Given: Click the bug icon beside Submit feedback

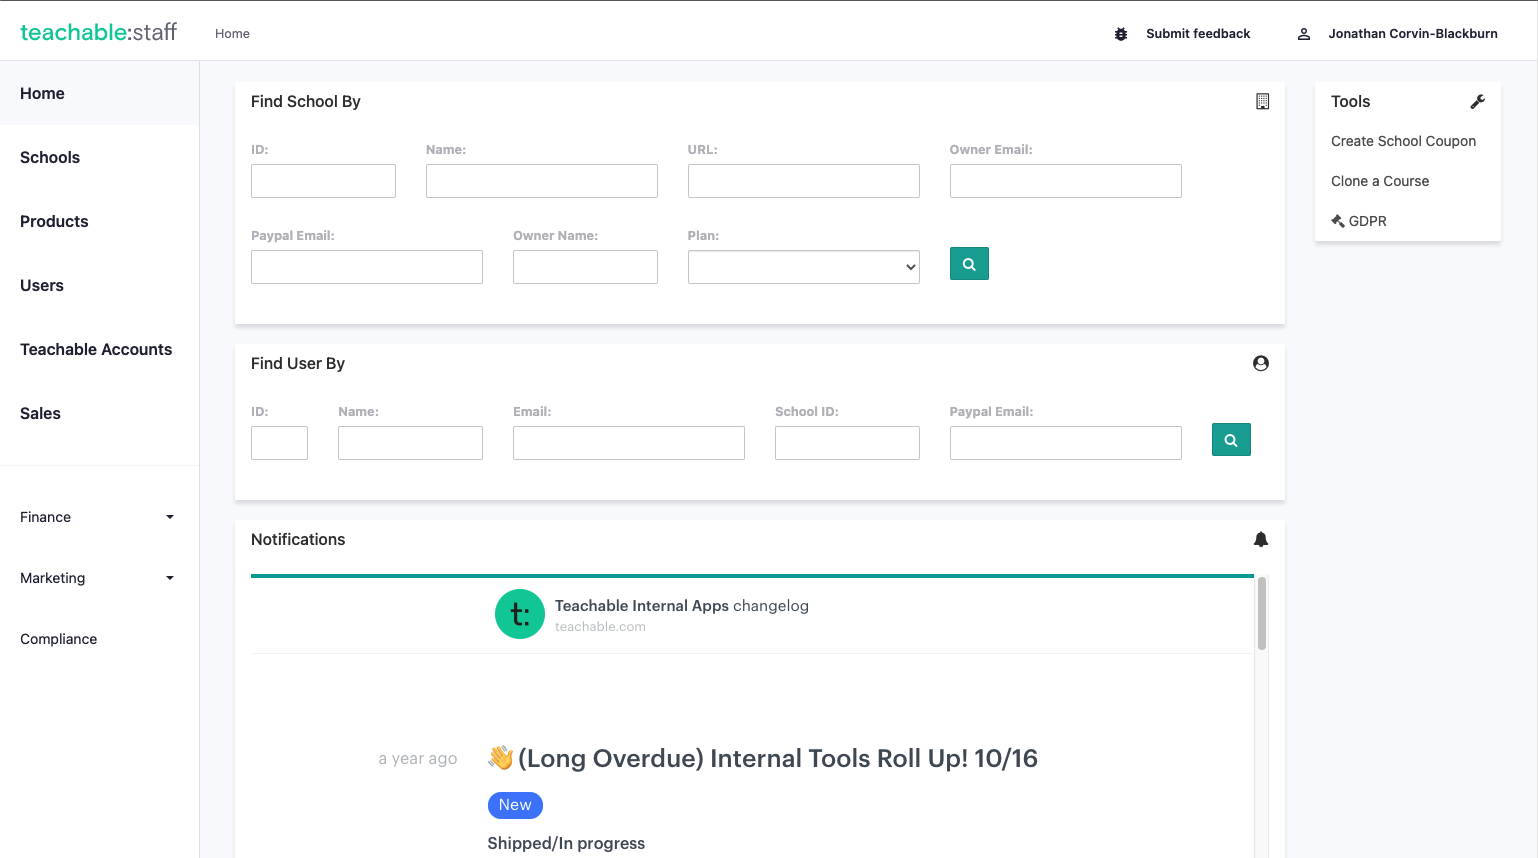Looking at the screenshot, I should tap(1121, 34).
